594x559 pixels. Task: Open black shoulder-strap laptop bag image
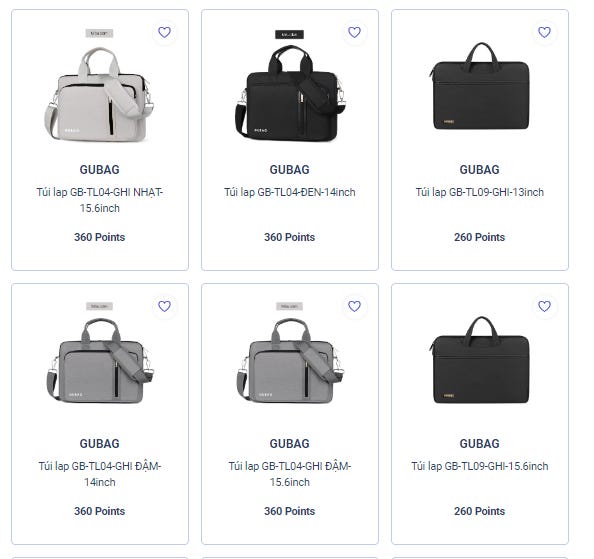(290, 86)
